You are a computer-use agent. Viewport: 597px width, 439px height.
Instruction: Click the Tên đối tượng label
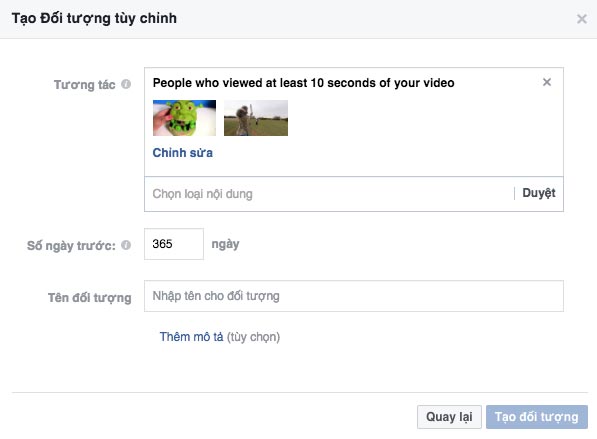click(x=89, y=298)
